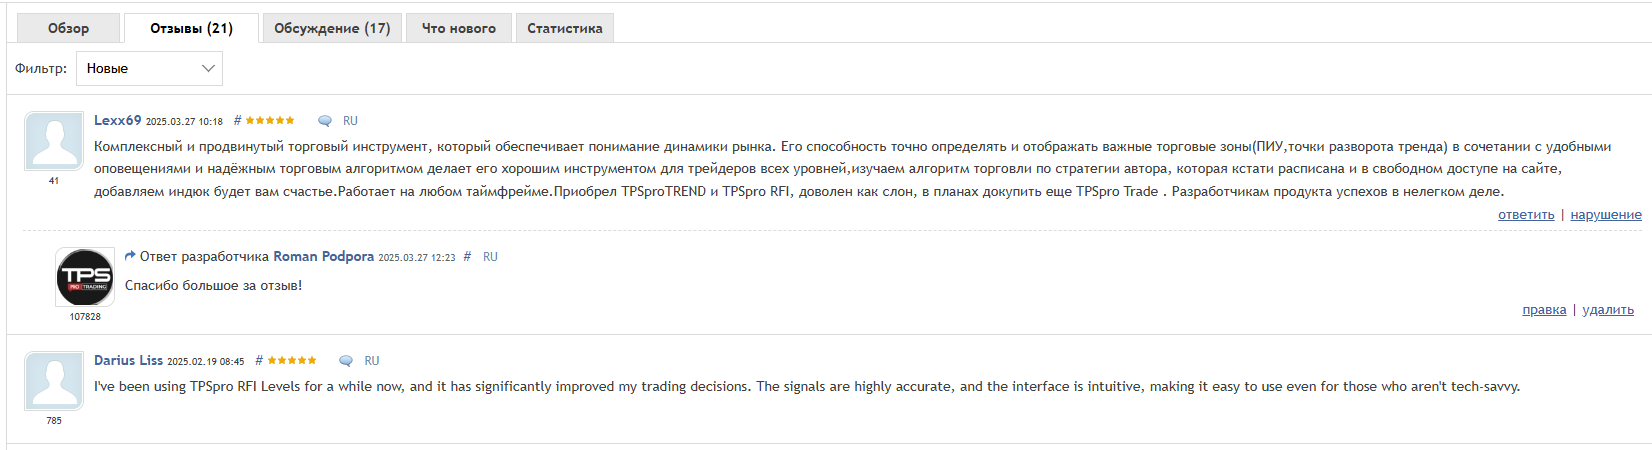
Task: Open the Что нового tab
Action: coord(458,28)
